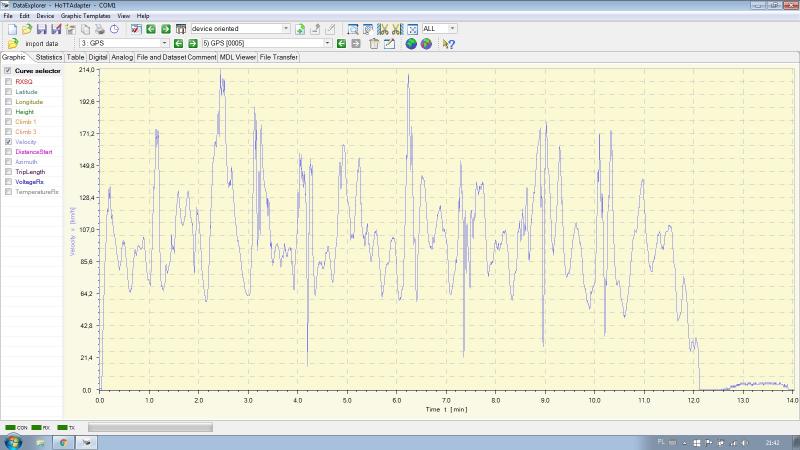
Task: Click the print icon in the toolbar
Action: click(x=100, y=29)
